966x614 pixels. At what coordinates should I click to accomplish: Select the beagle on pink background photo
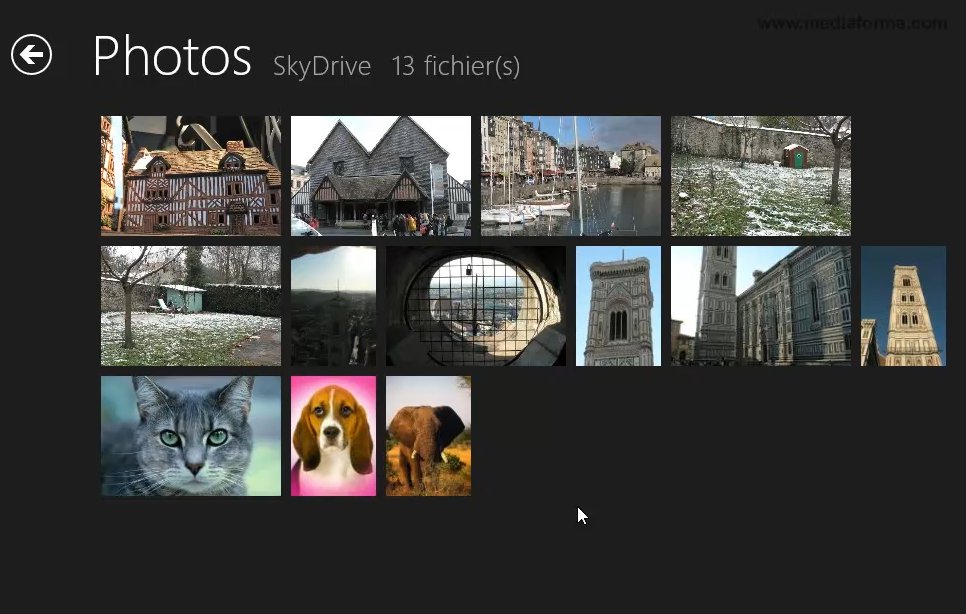coord(333,436)
